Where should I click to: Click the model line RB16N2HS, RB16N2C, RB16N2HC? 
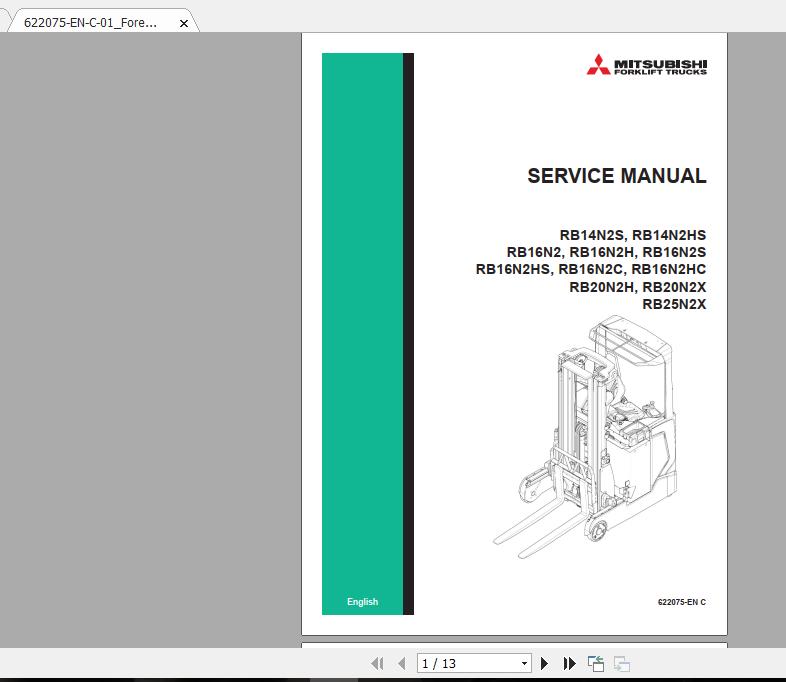591,269
